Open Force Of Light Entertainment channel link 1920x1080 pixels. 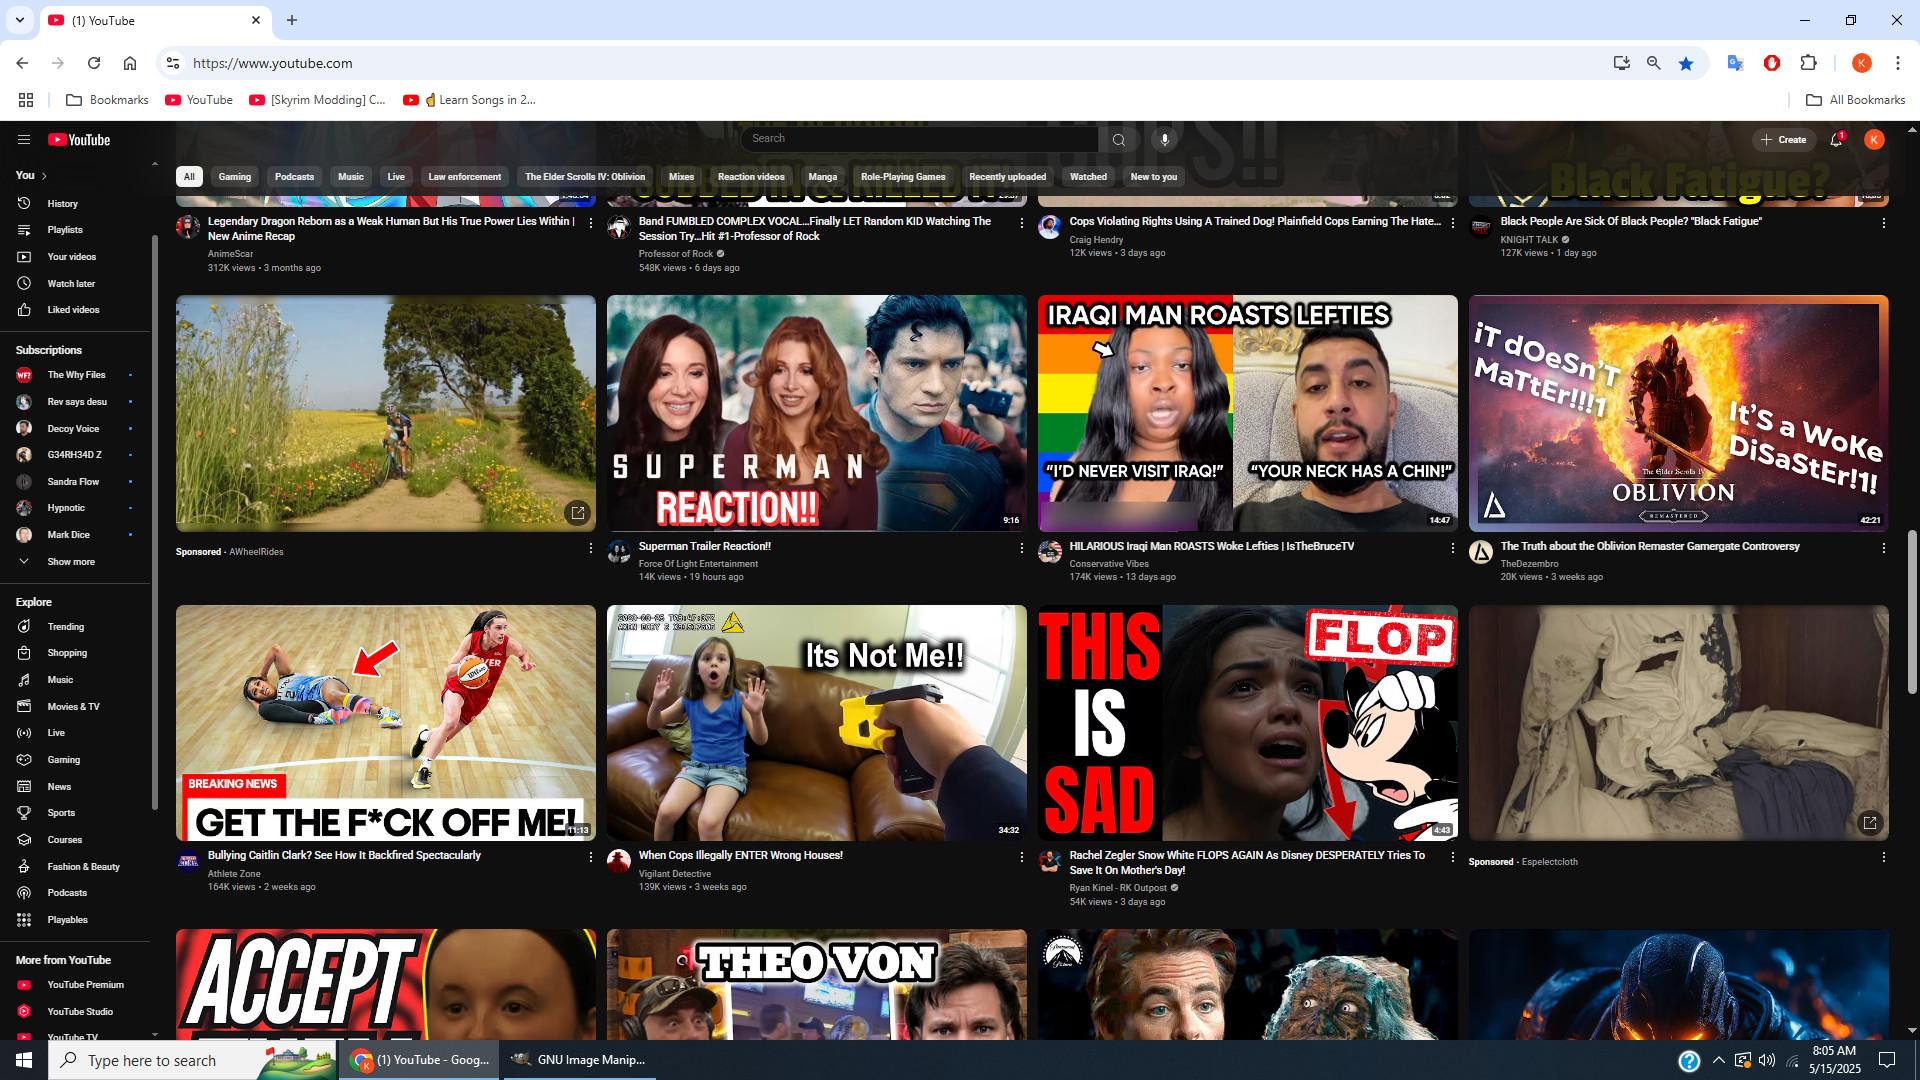click(698, 564)
